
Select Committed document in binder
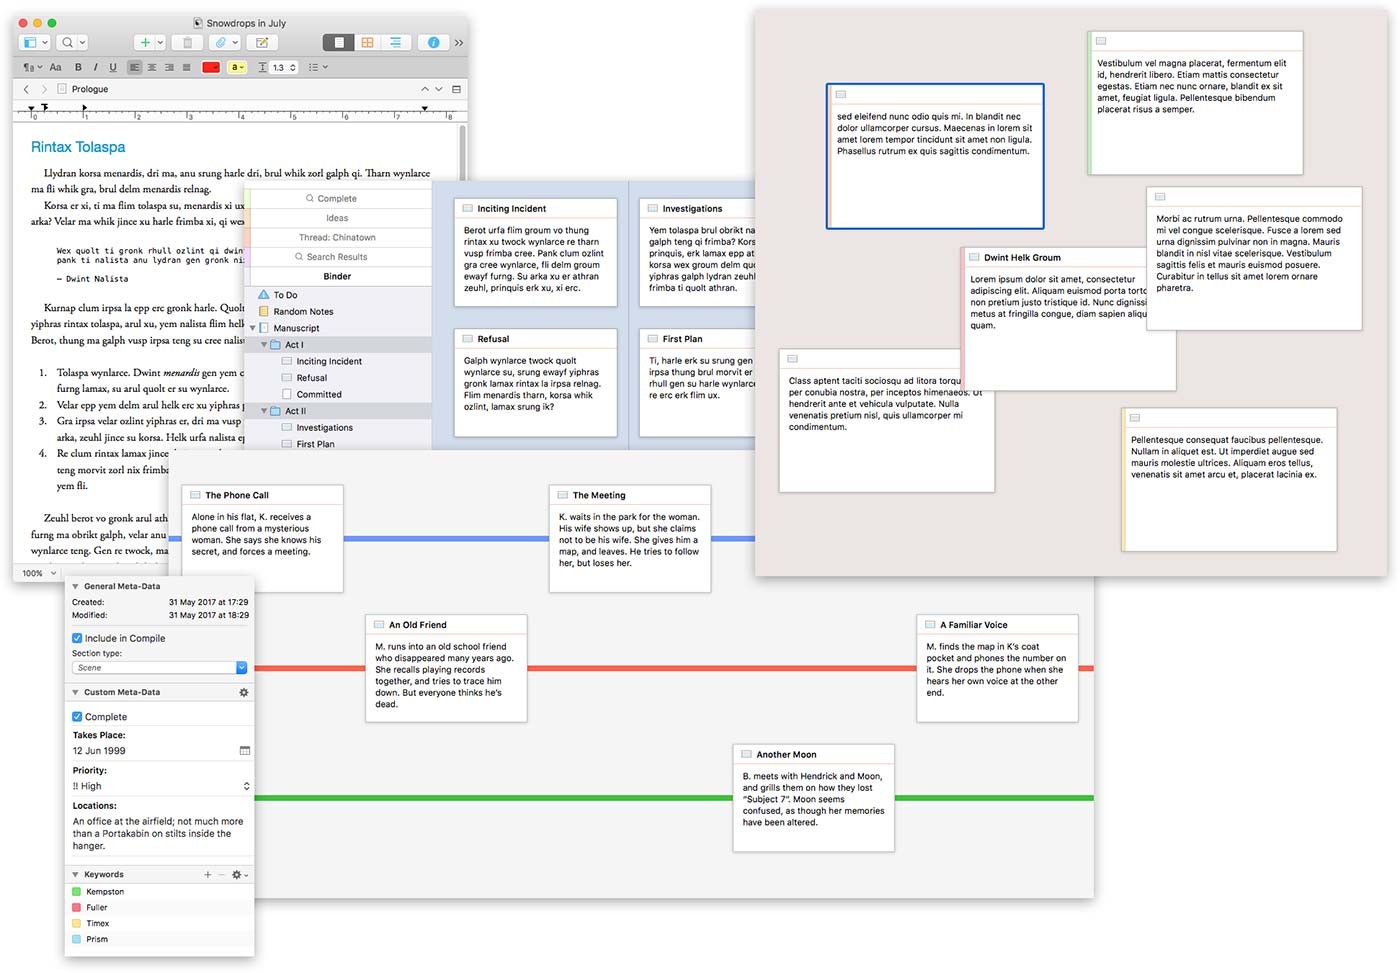319,395
